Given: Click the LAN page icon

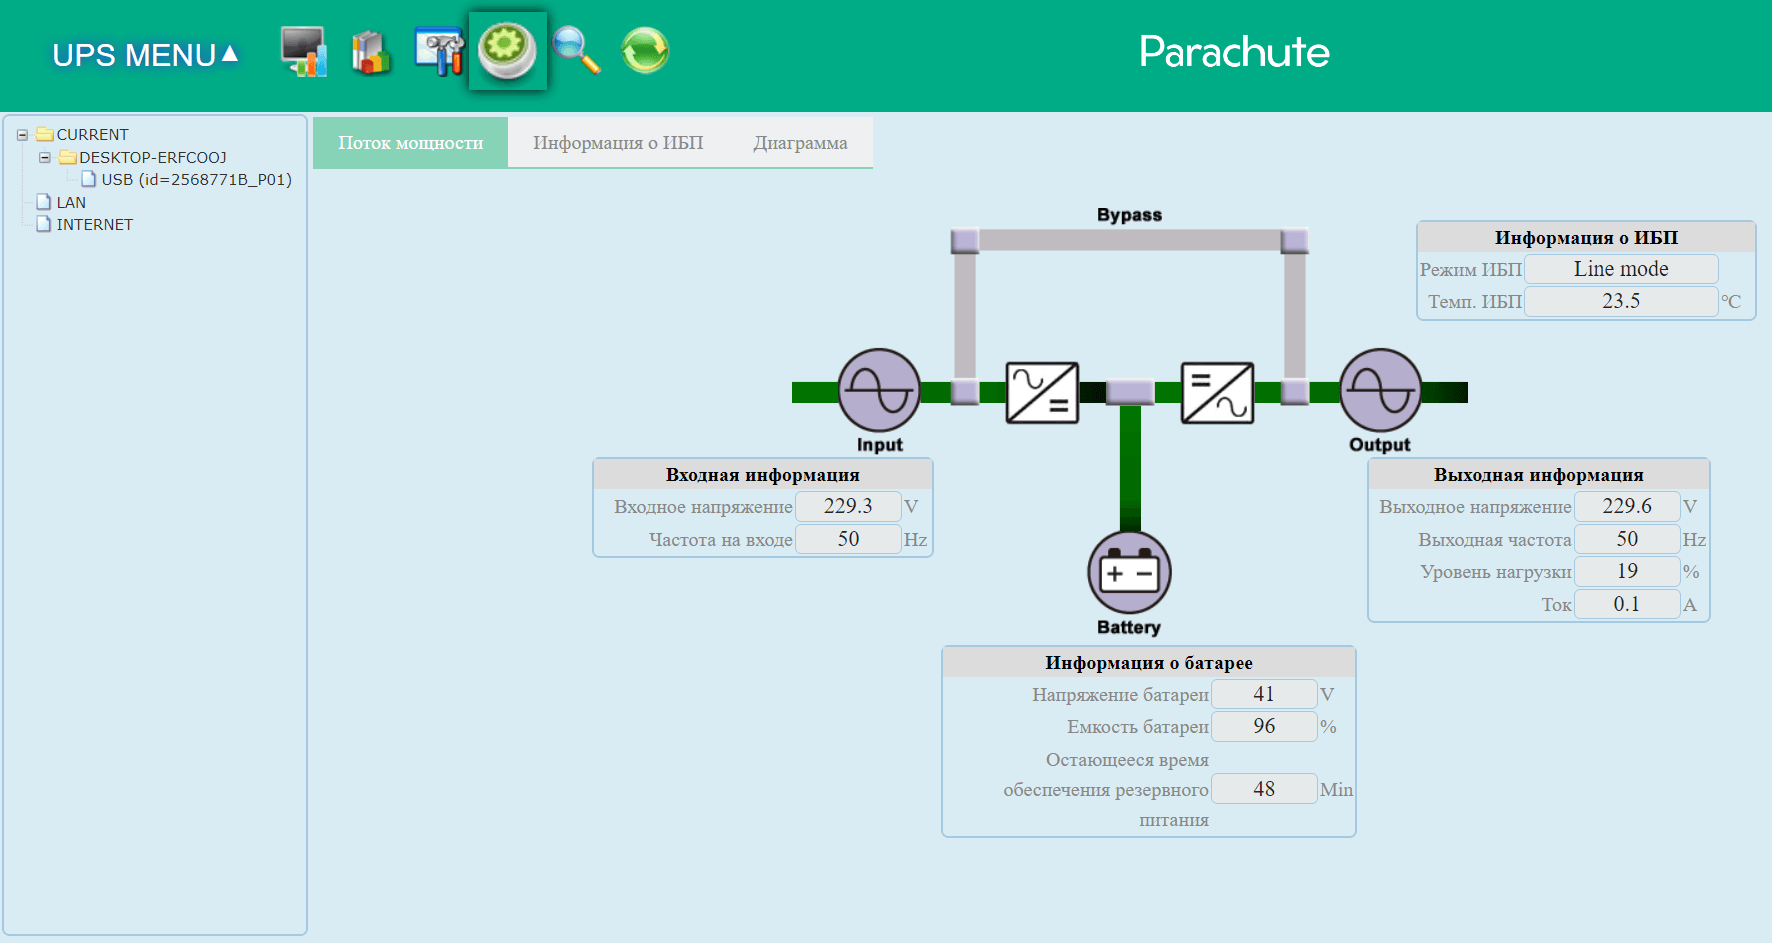Looking at the screenshot, I should pos(43,202).
